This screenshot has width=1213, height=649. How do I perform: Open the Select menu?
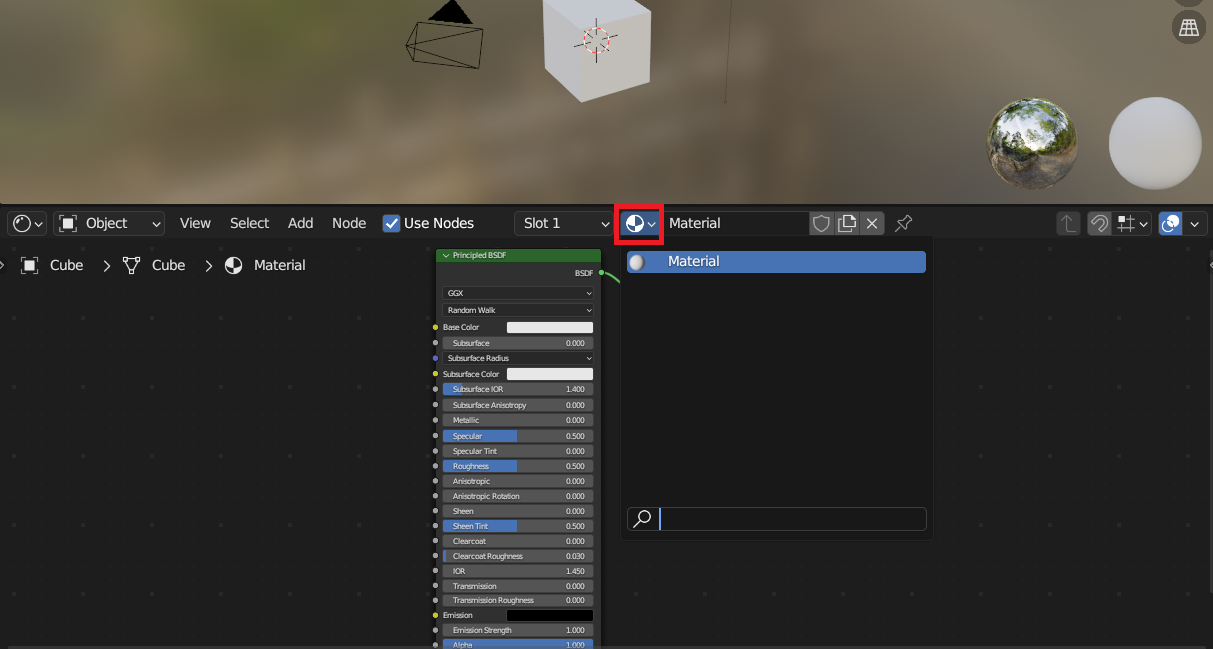(x=249, y=223)
